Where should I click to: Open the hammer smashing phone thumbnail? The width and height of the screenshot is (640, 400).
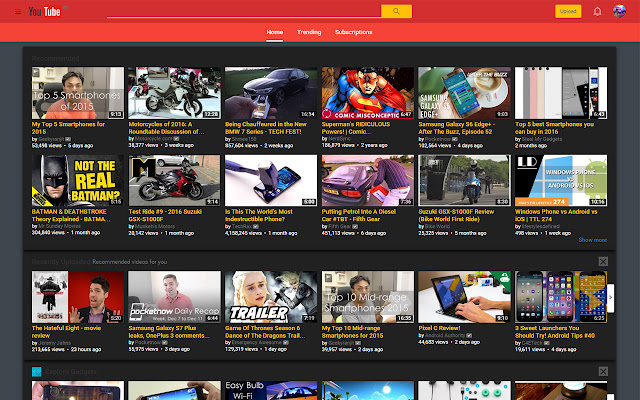[271, 180]
